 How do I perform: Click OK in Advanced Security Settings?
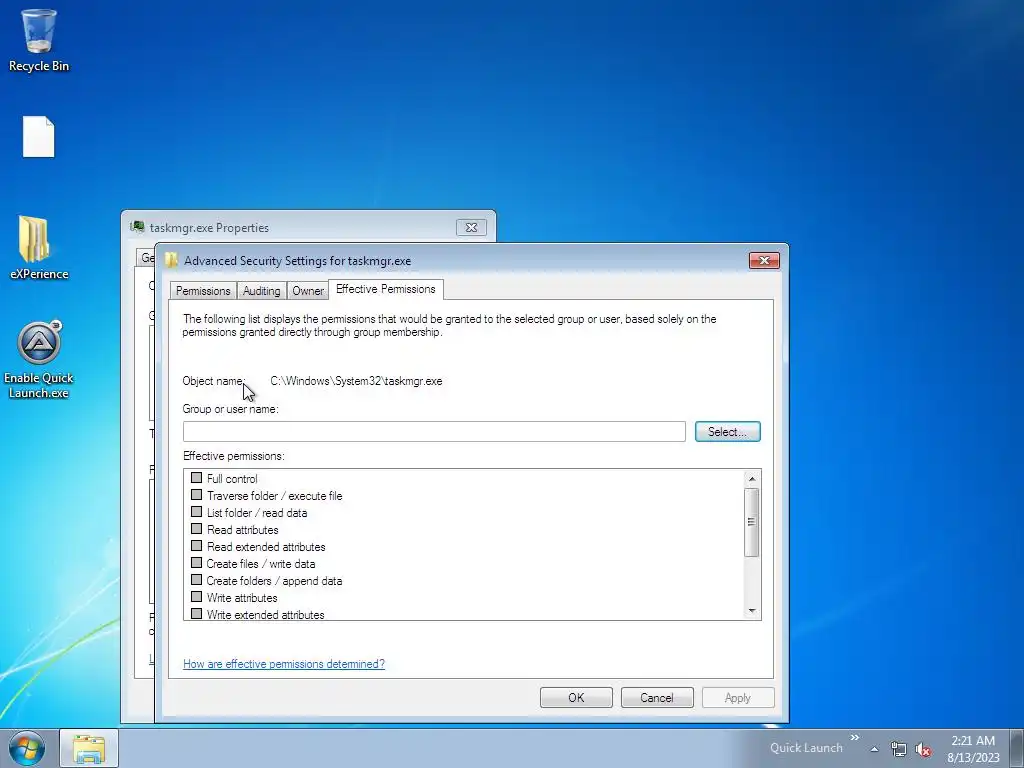pos(576,697)
